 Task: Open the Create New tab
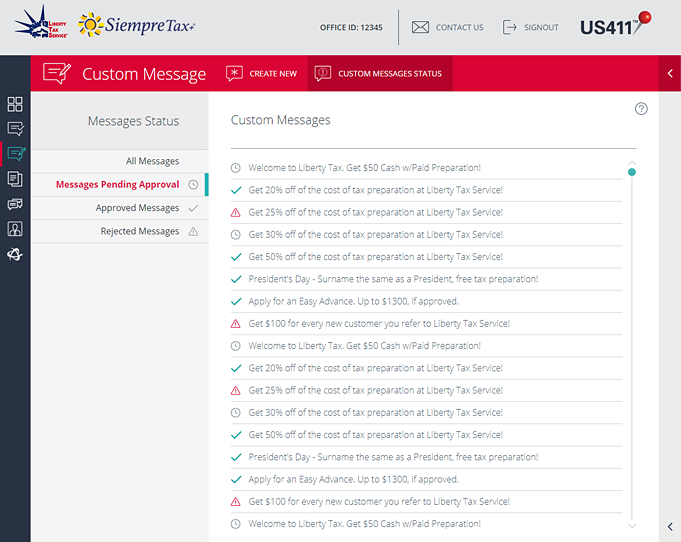pos(262,73)
